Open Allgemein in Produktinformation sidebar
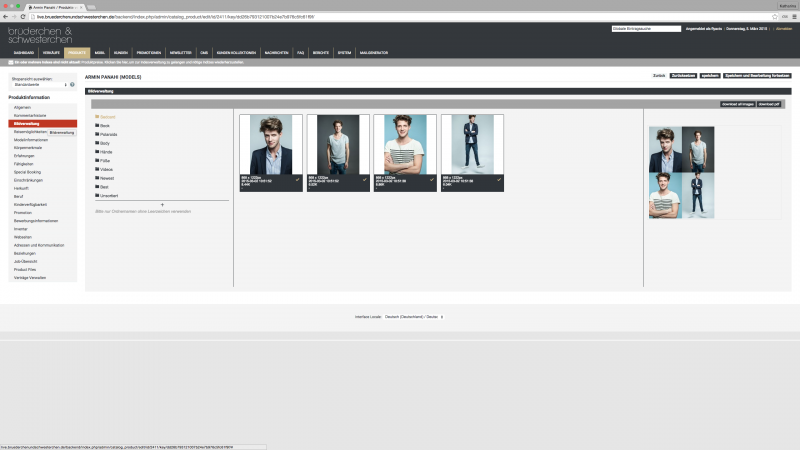This screenshot has width=800, height=450. (22, 107)
